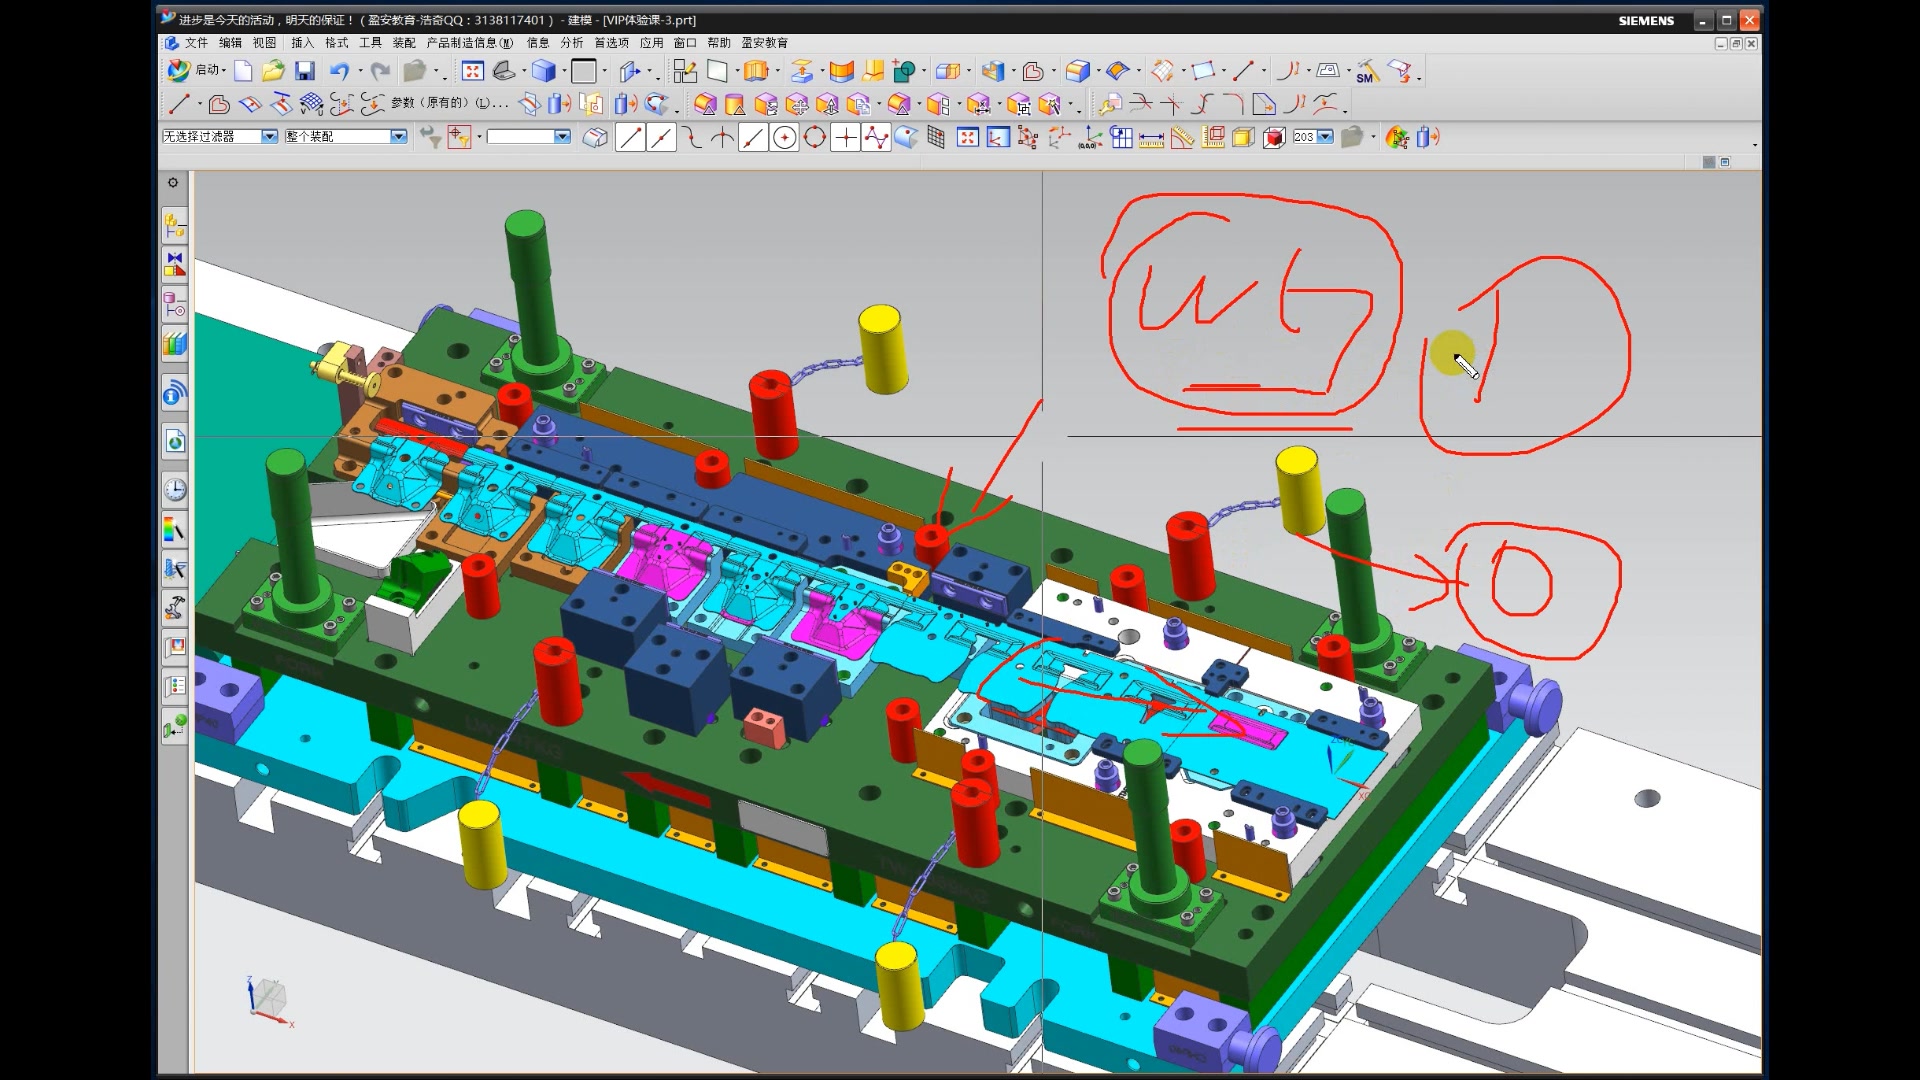Open the Reuse Library books icon
1920x1080 pixels.
coord(175,344)
